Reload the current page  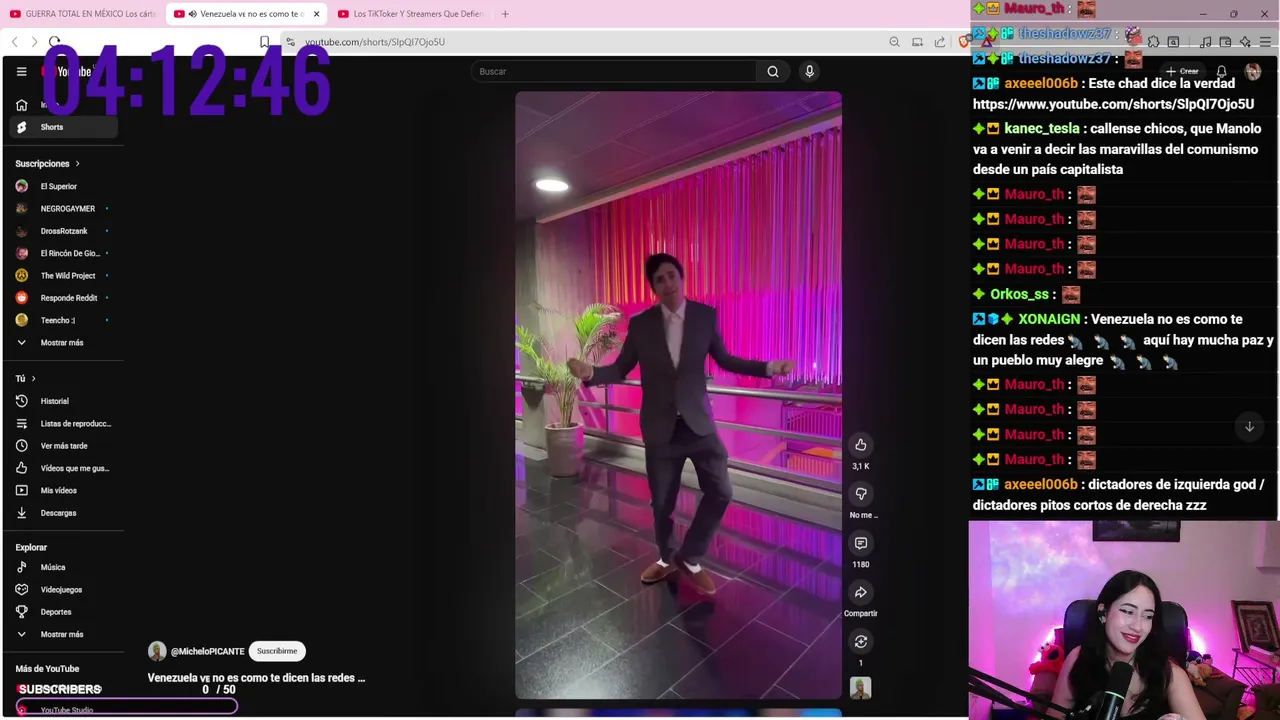(x=54, y=42)
